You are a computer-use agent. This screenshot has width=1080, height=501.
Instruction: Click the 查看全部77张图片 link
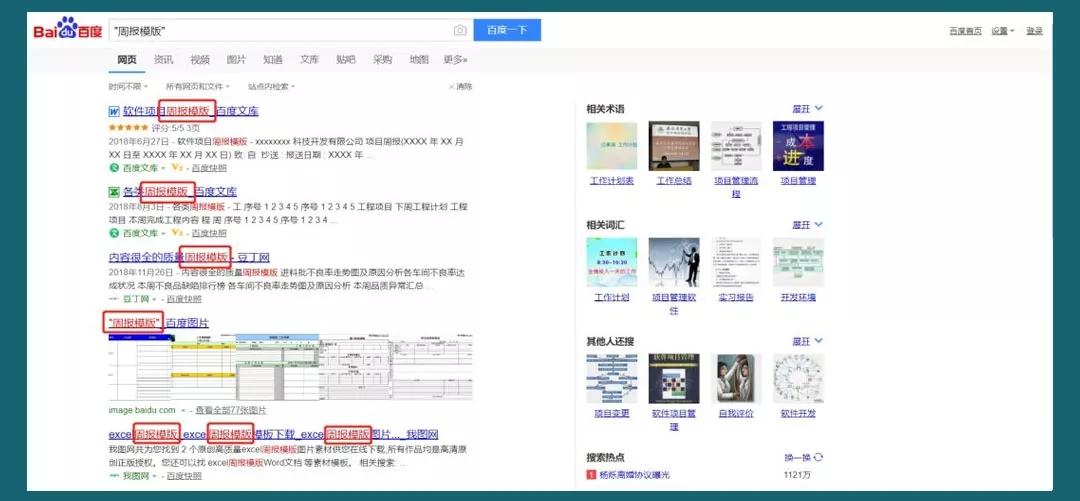[x=231, y=411]
